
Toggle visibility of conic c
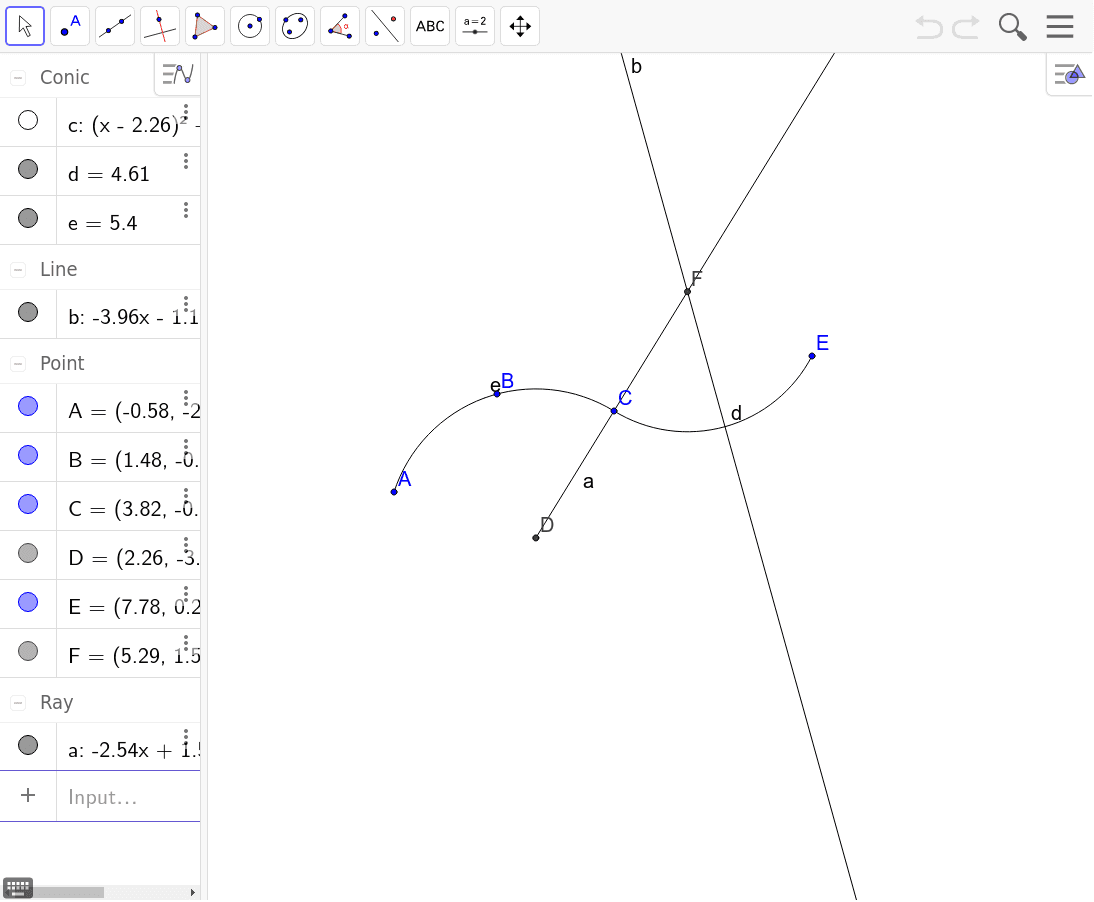coord(28,121)
